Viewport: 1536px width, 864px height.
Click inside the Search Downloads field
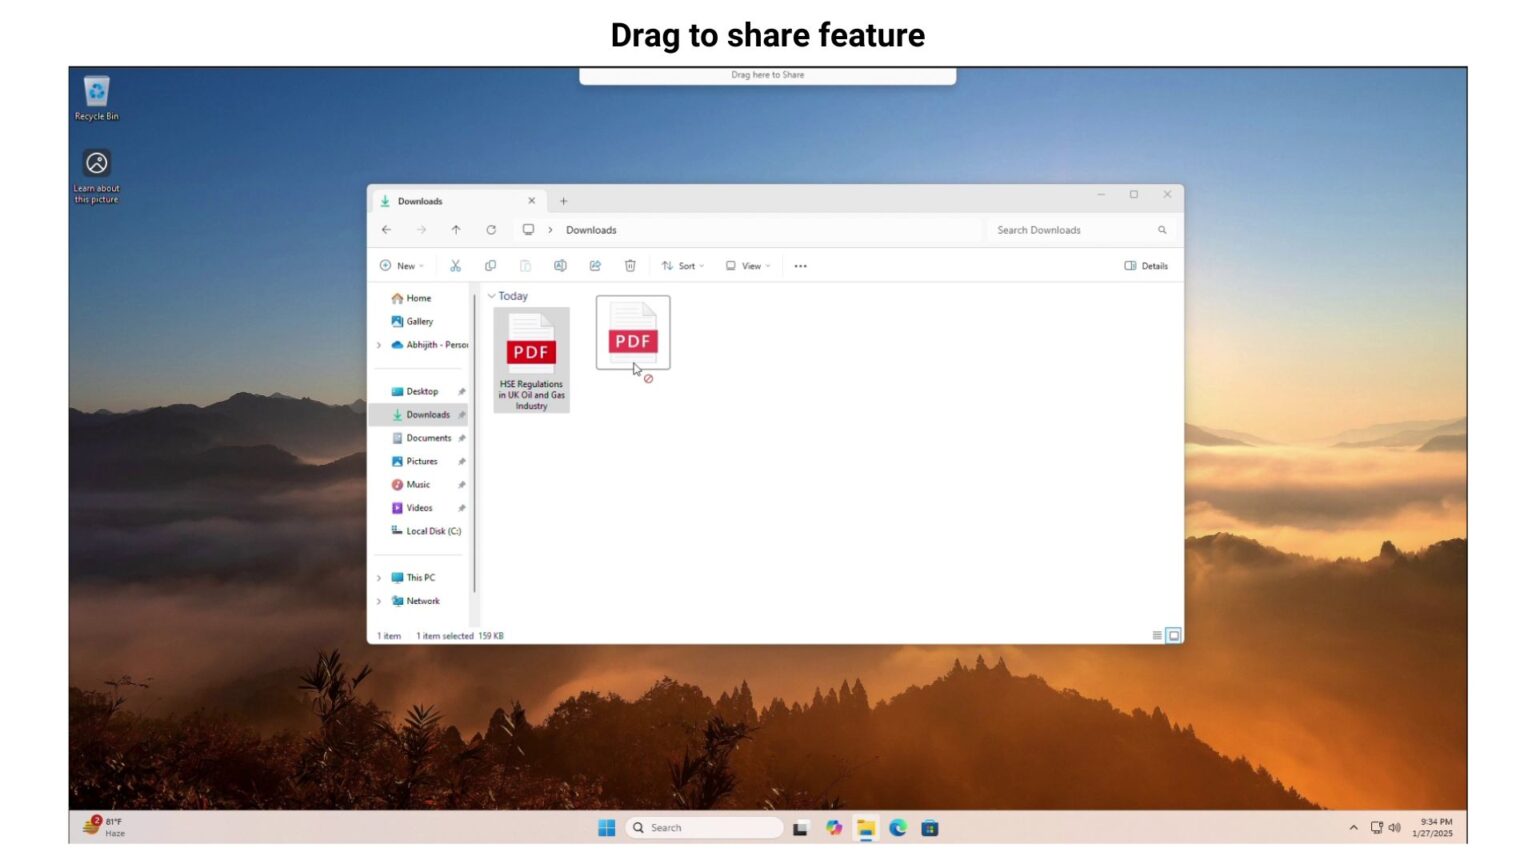pos(1065,229)
